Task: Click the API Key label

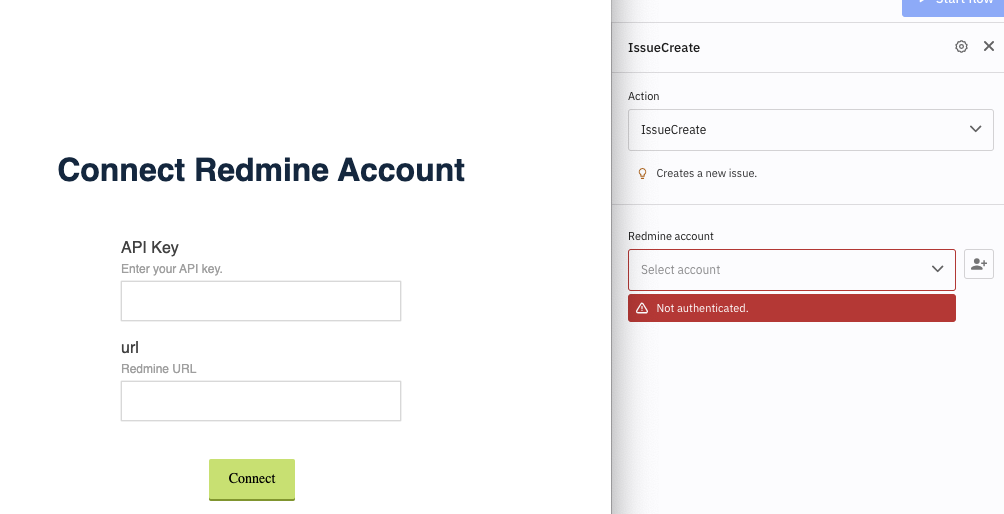Action: point(150,247)
